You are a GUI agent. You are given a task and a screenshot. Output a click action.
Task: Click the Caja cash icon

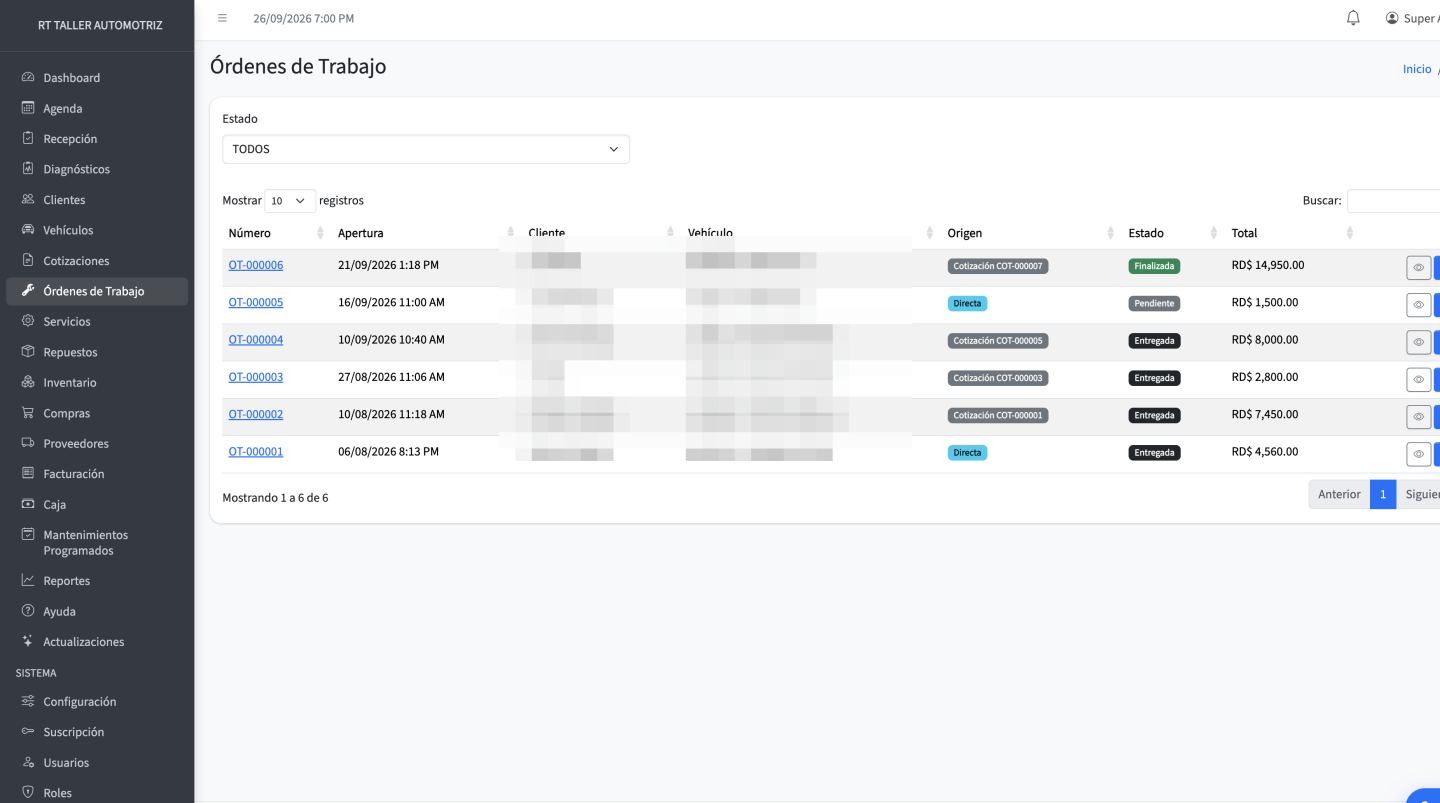point(28,504)
